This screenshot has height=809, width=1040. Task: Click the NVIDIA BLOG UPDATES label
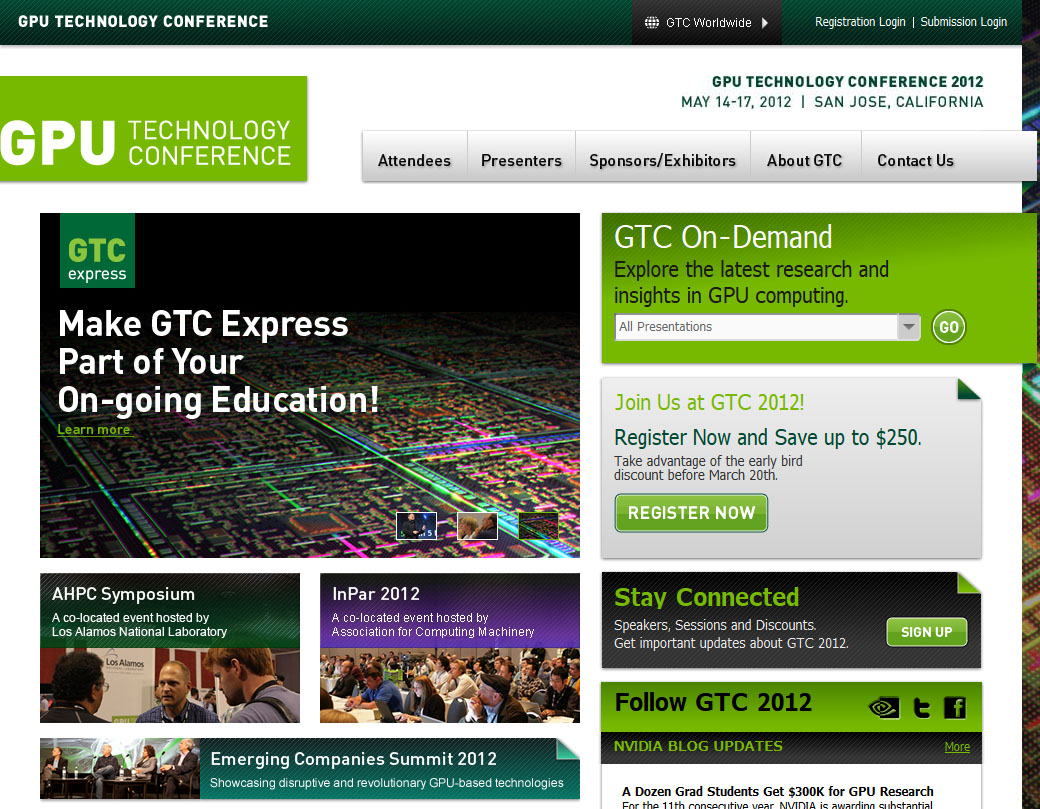coord(698,746)
